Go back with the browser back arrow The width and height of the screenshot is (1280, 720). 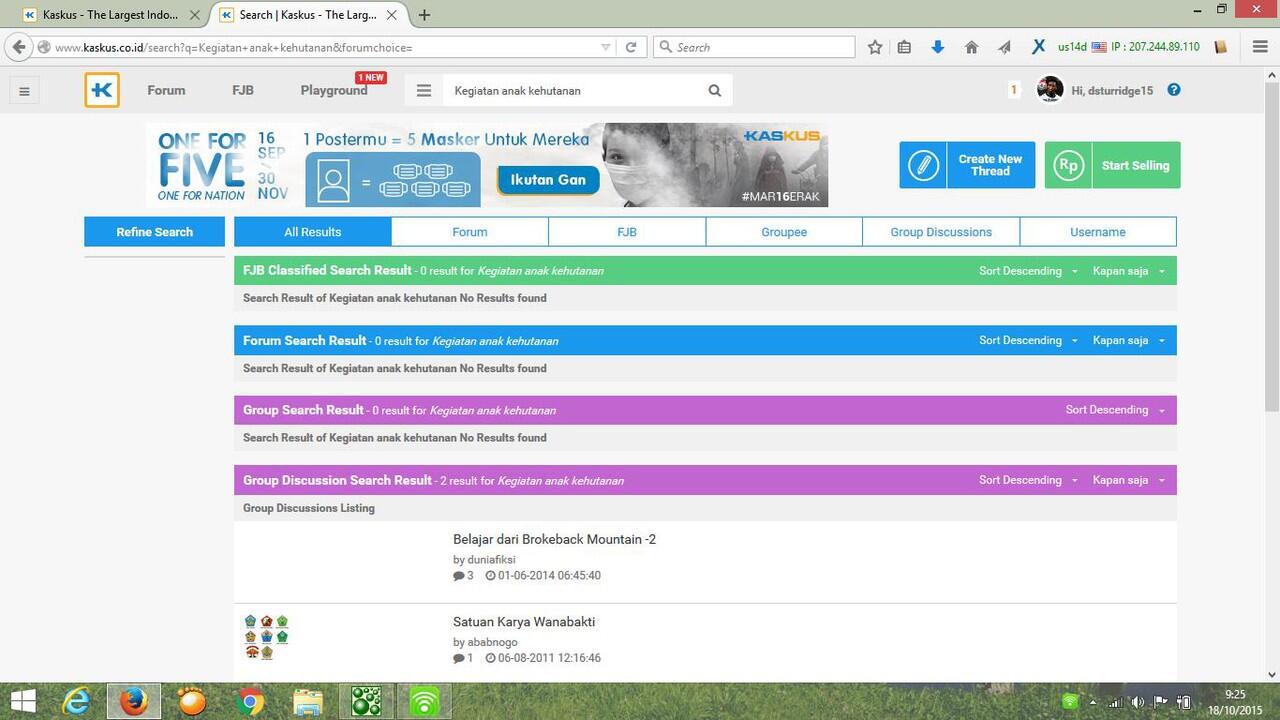coord(18,47)
